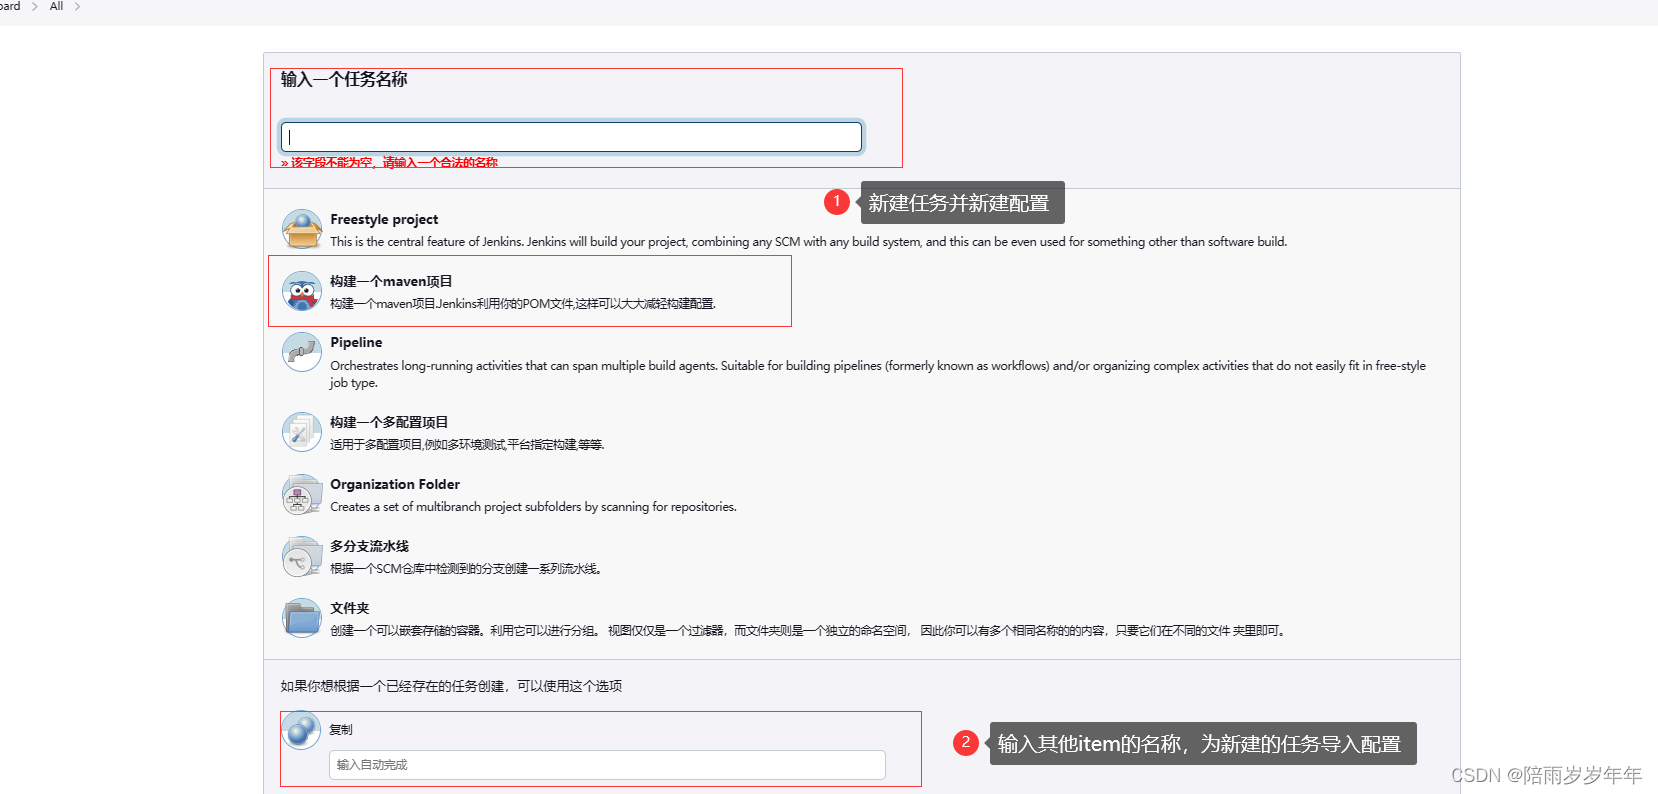This screenshot has height=794, width=1658.
Task: Click the Freestyle project description text
Action: point(808,242)
